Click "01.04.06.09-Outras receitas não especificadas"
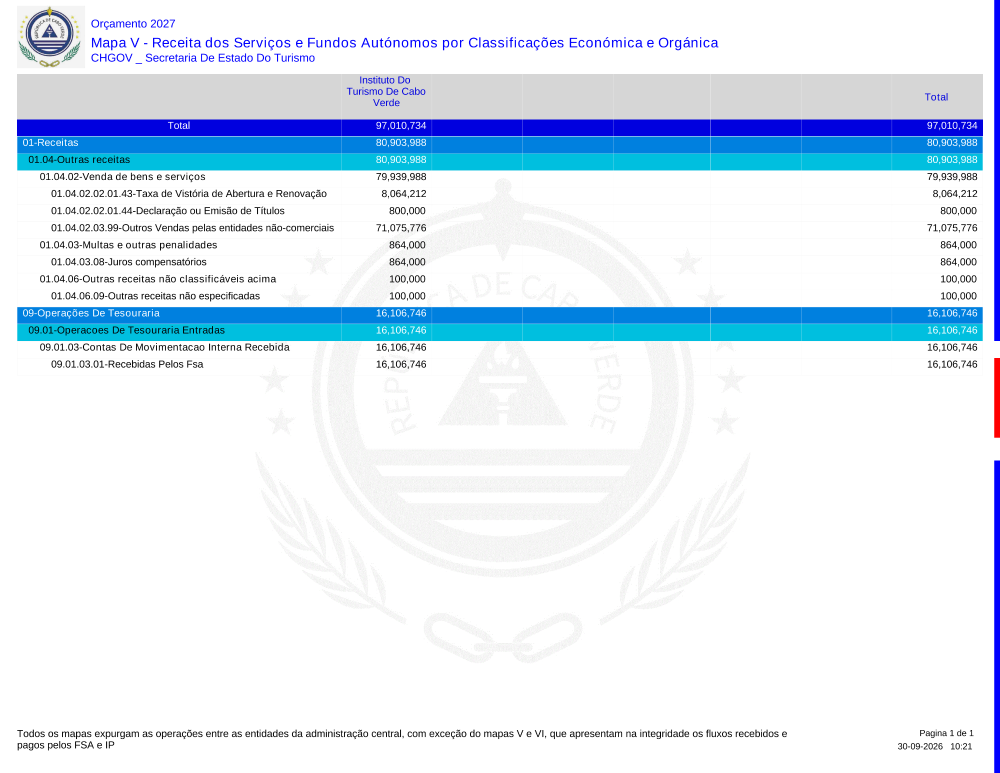The height and width of the screenshot is (773, 1000). (156, 296)
